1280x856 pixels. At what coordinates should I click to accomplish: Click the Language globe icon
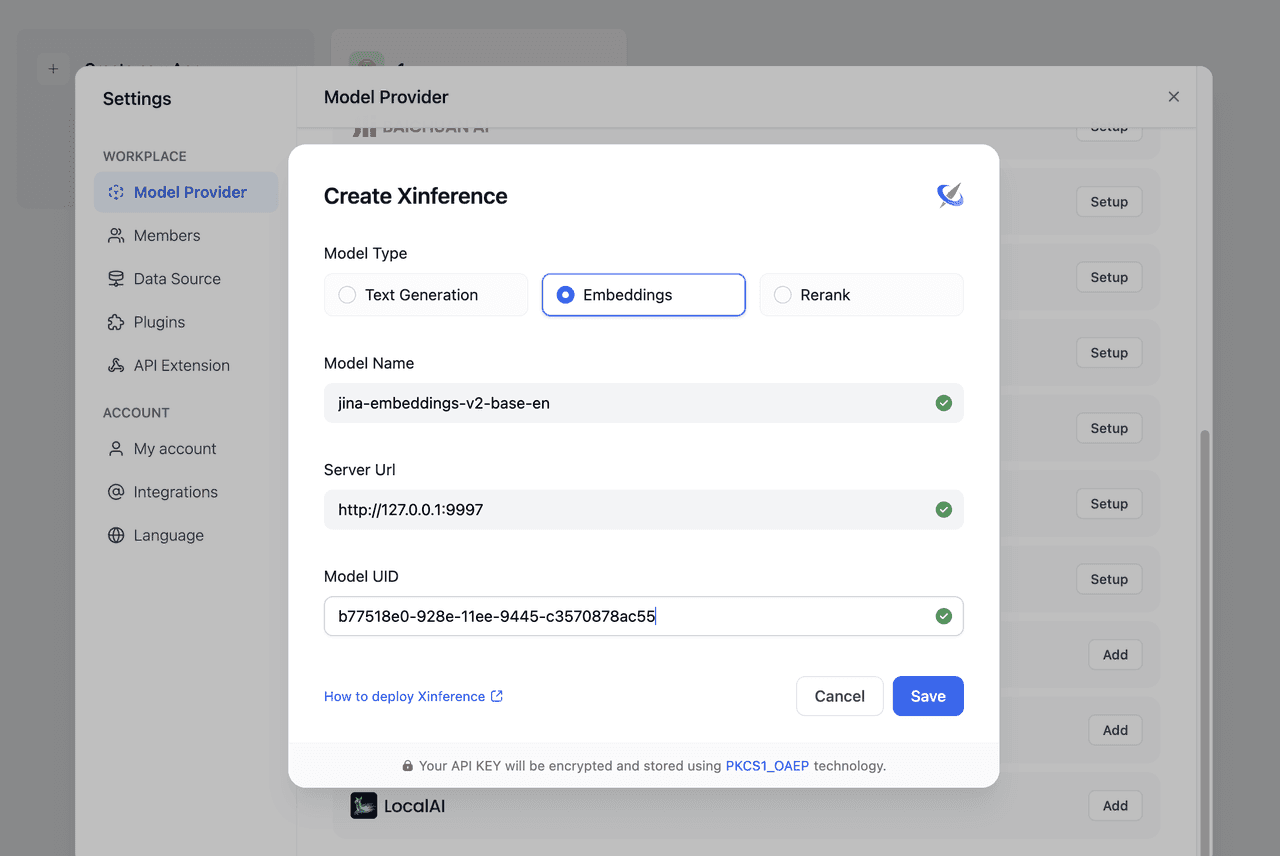pyautogui.click(x=116, y=536)
